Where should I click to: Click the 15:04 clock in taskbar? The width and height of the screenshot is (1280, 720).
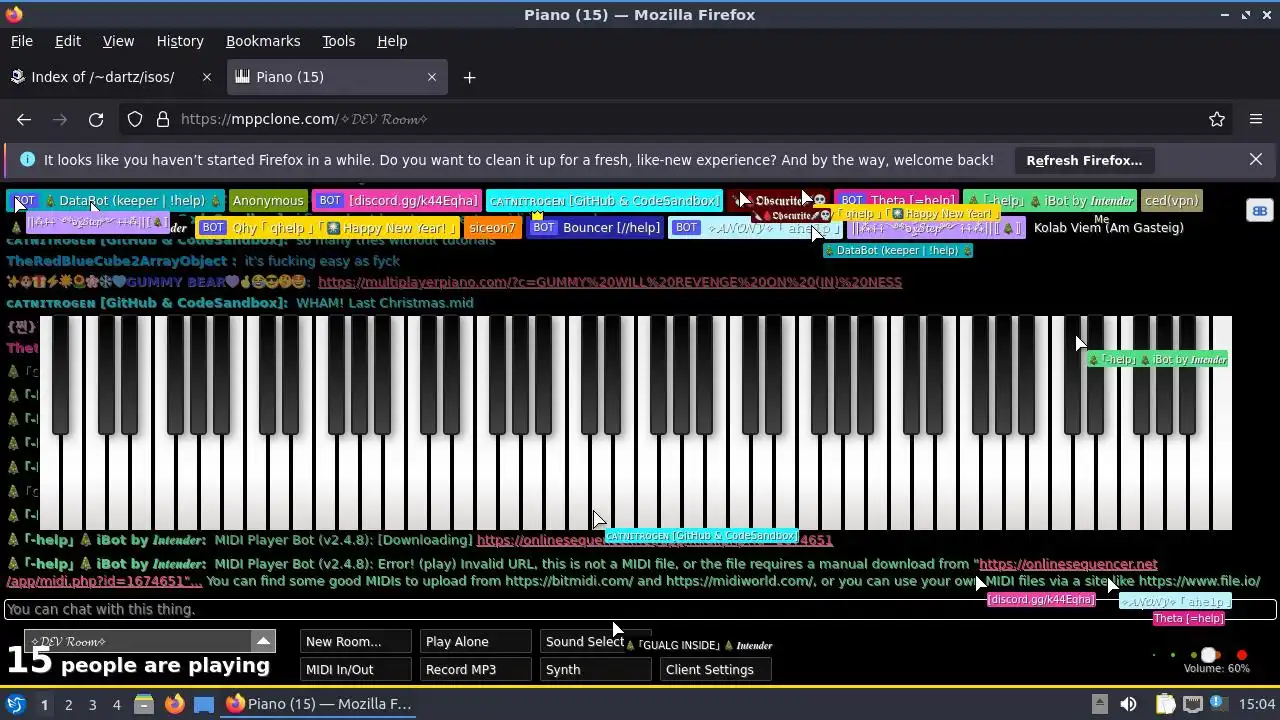point(1257,704)
